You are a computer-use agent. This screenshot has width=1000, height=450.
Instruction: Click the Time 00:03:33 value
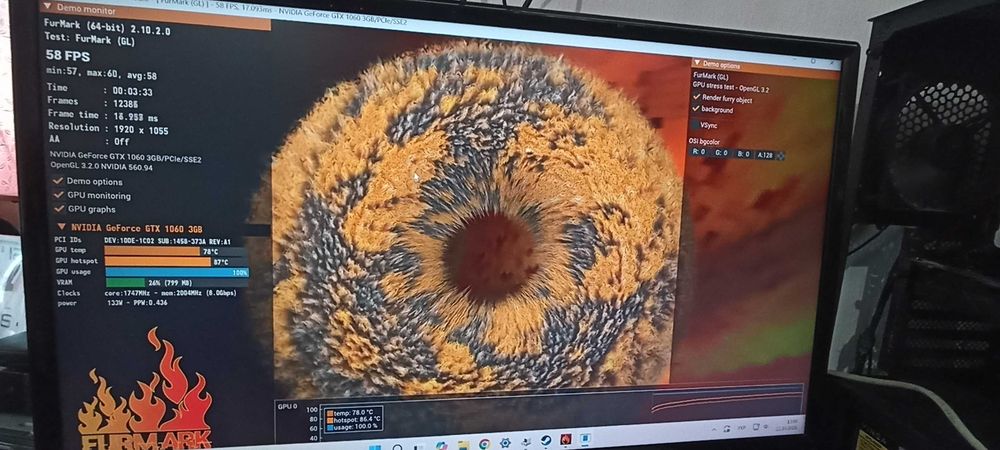click(132, 91)
